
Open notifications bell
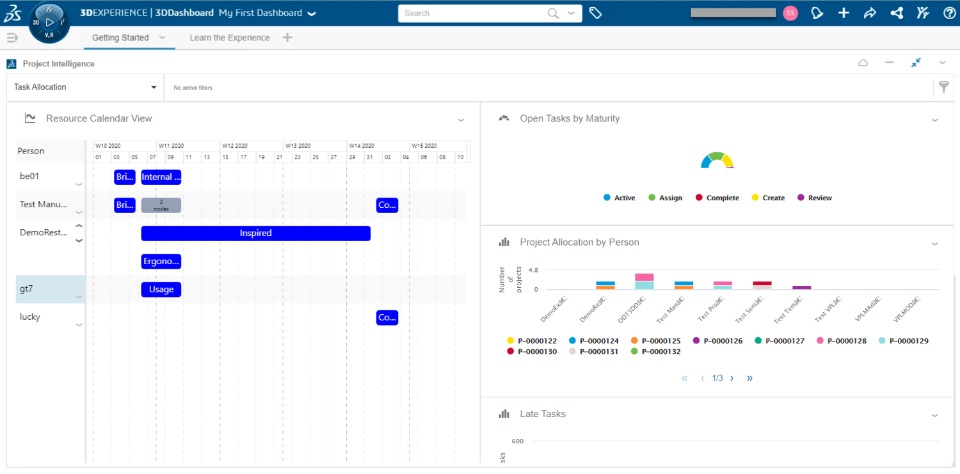(x=817, y=13)
